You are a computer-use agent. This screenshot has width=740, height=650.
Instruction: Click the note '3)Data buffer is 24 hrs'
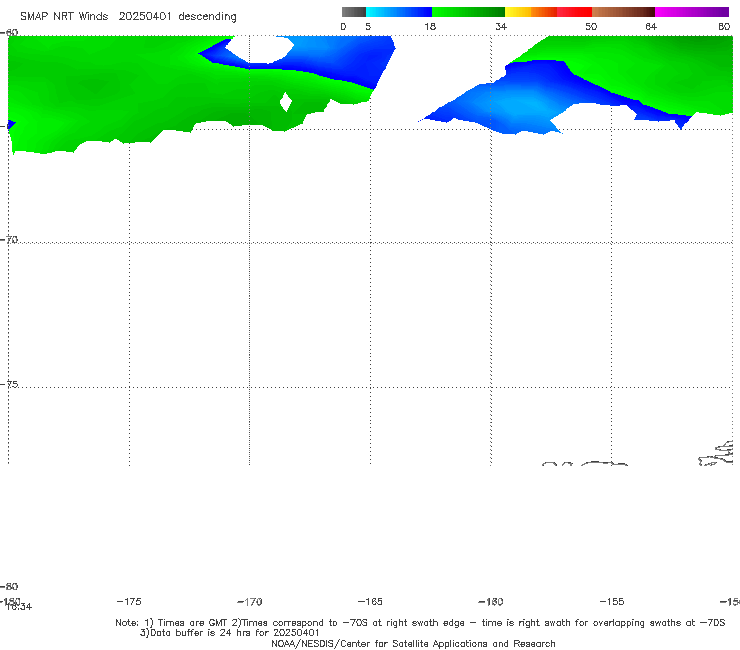tap(230, 633)
